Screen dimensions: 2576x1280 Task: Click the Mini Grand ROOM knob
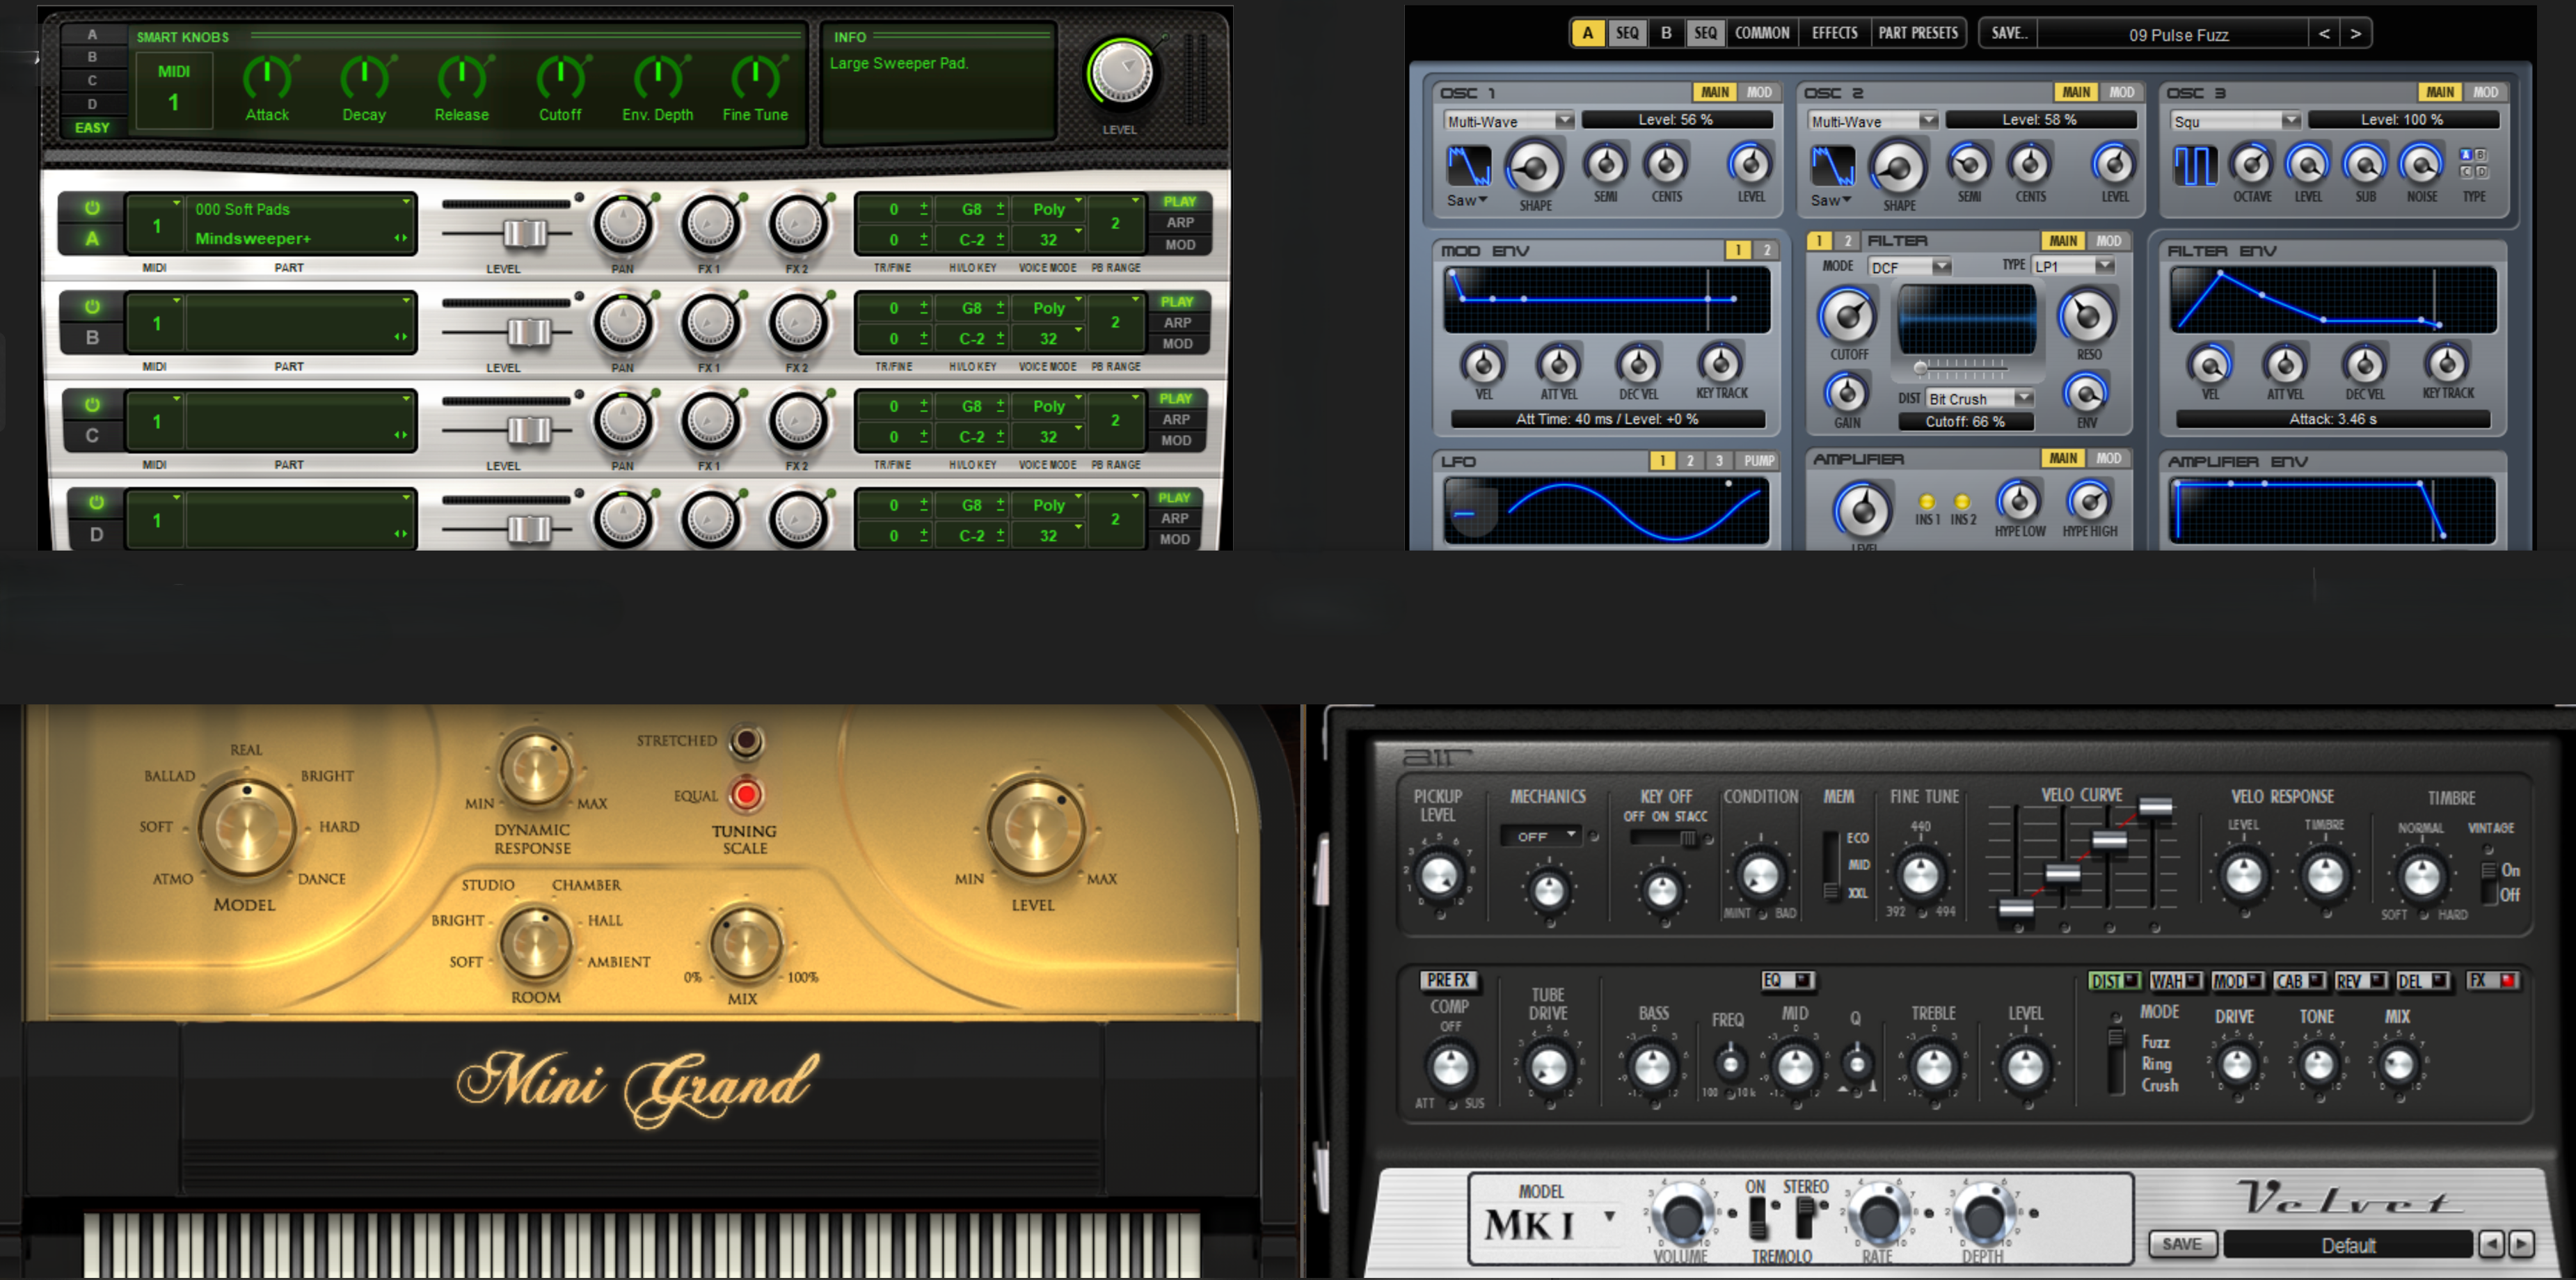(x=535, y=942)
